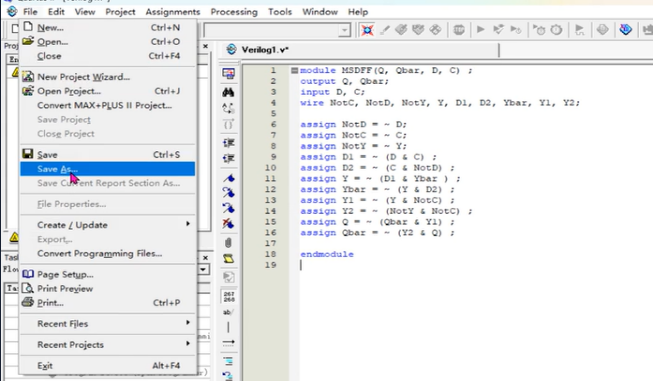The width and height of the screenshot is (653, 381).
Task: Select Print... in the File menu
Action: pos(108,302)
